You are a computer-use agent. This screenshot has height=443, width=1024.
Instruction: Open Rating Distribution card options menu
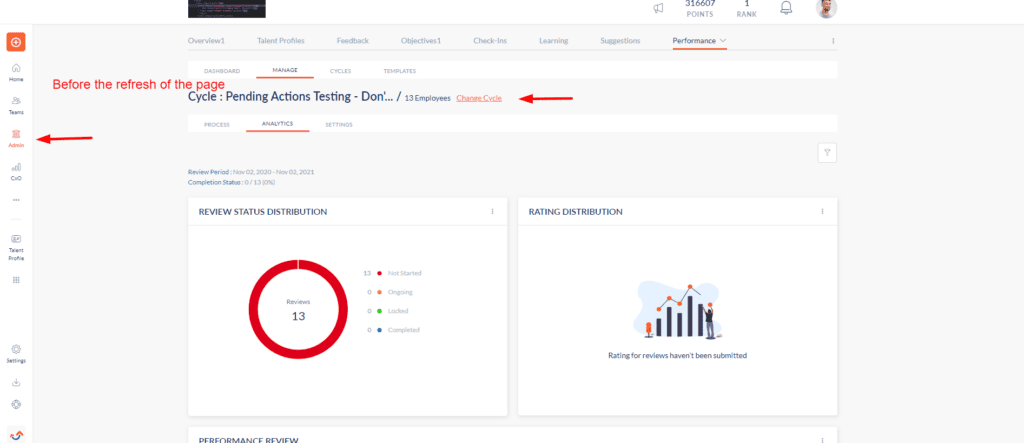click(x=822, y=212)
